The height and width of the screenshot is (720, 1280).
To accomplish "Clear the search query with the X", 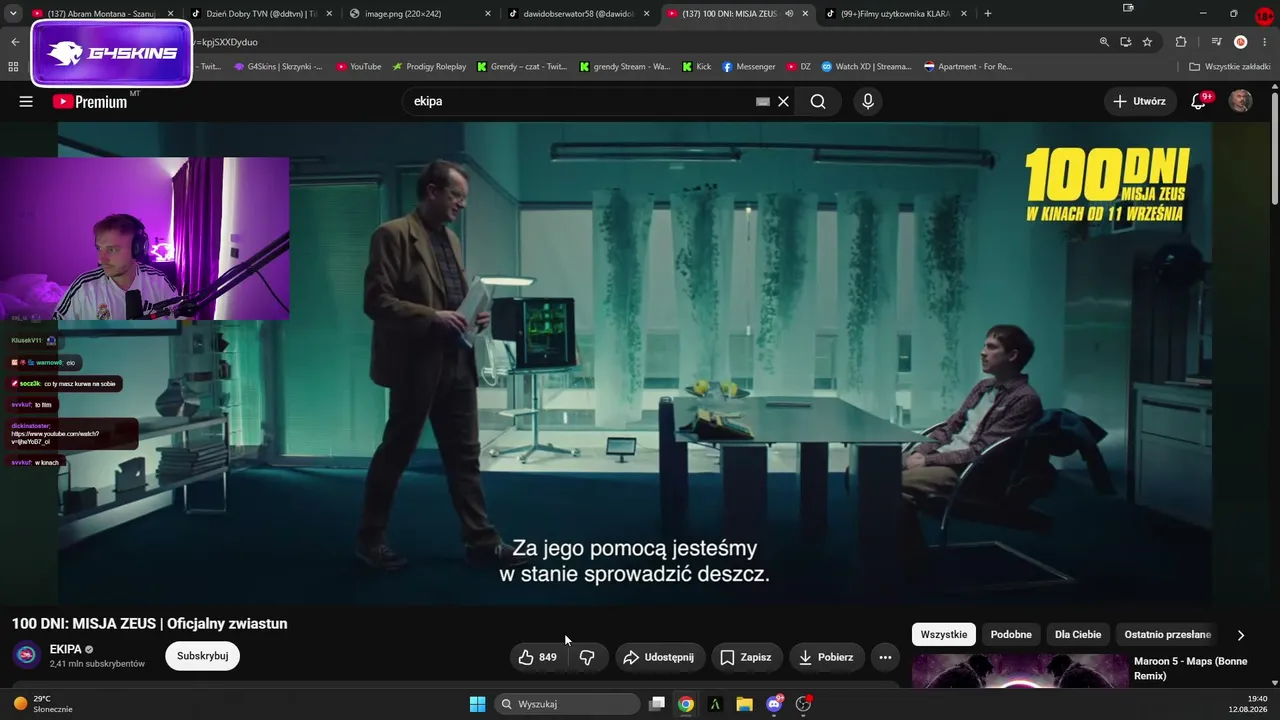I will [x=783, y=101].
